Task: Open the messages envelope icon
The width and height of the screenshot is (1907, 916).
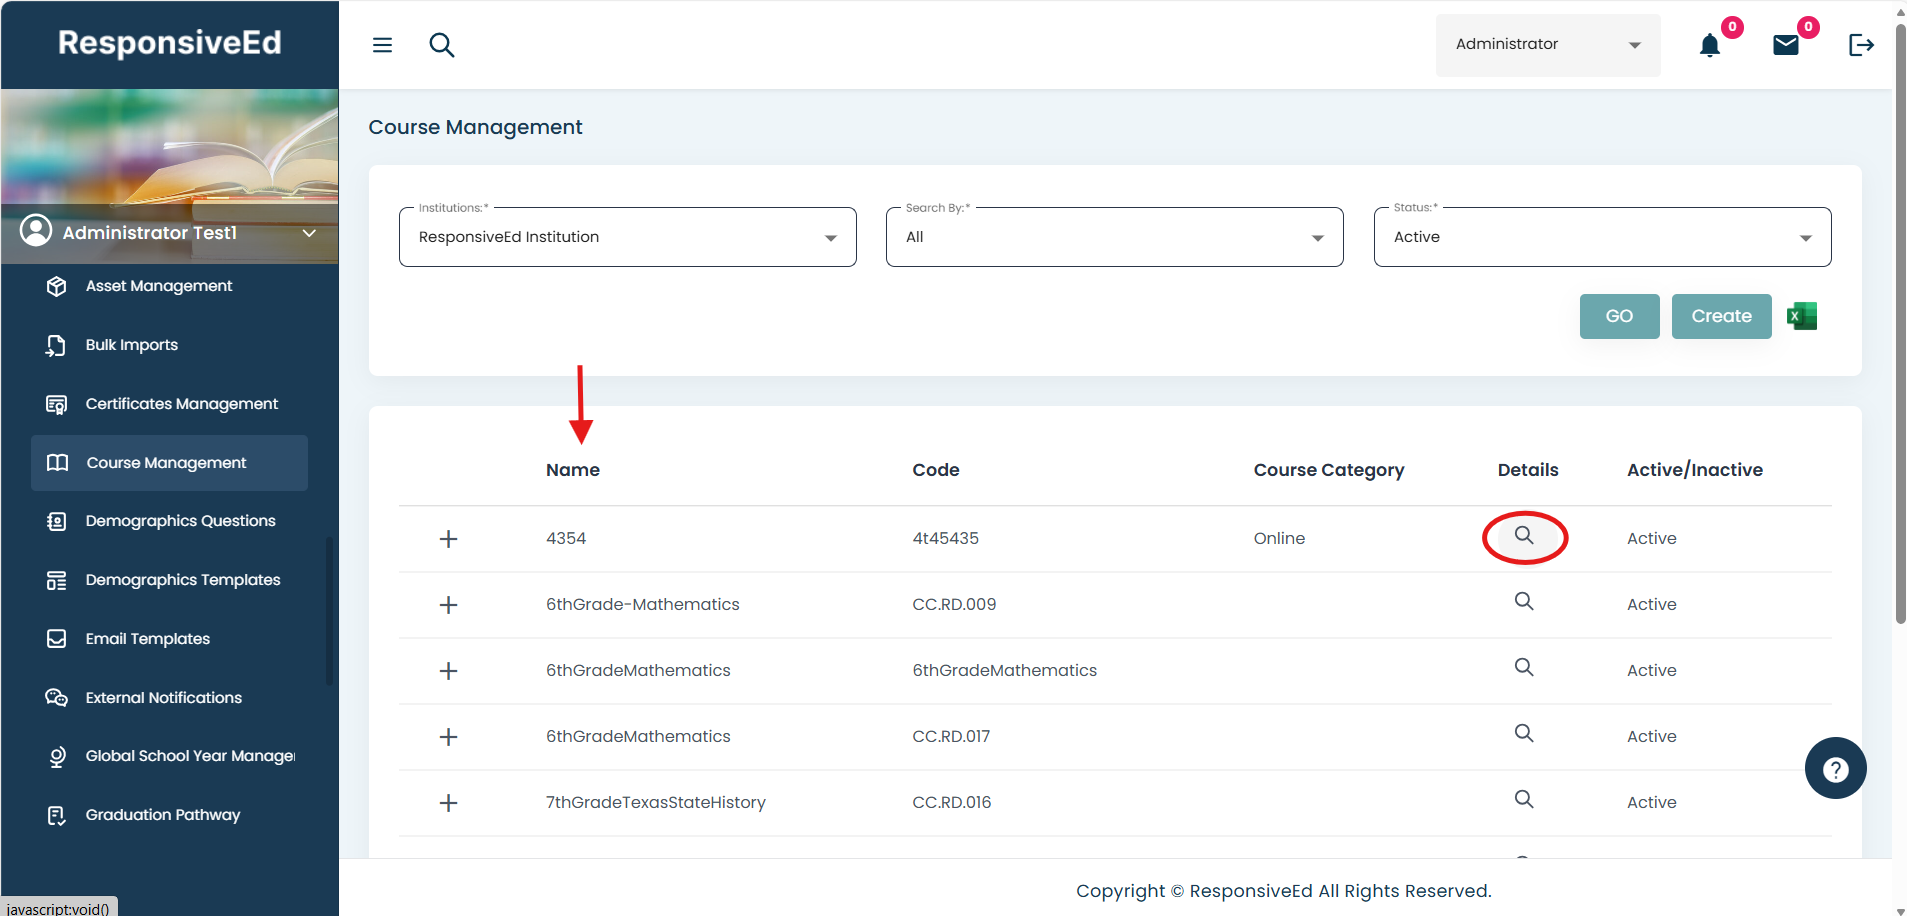Action: tap(1786, 45)
